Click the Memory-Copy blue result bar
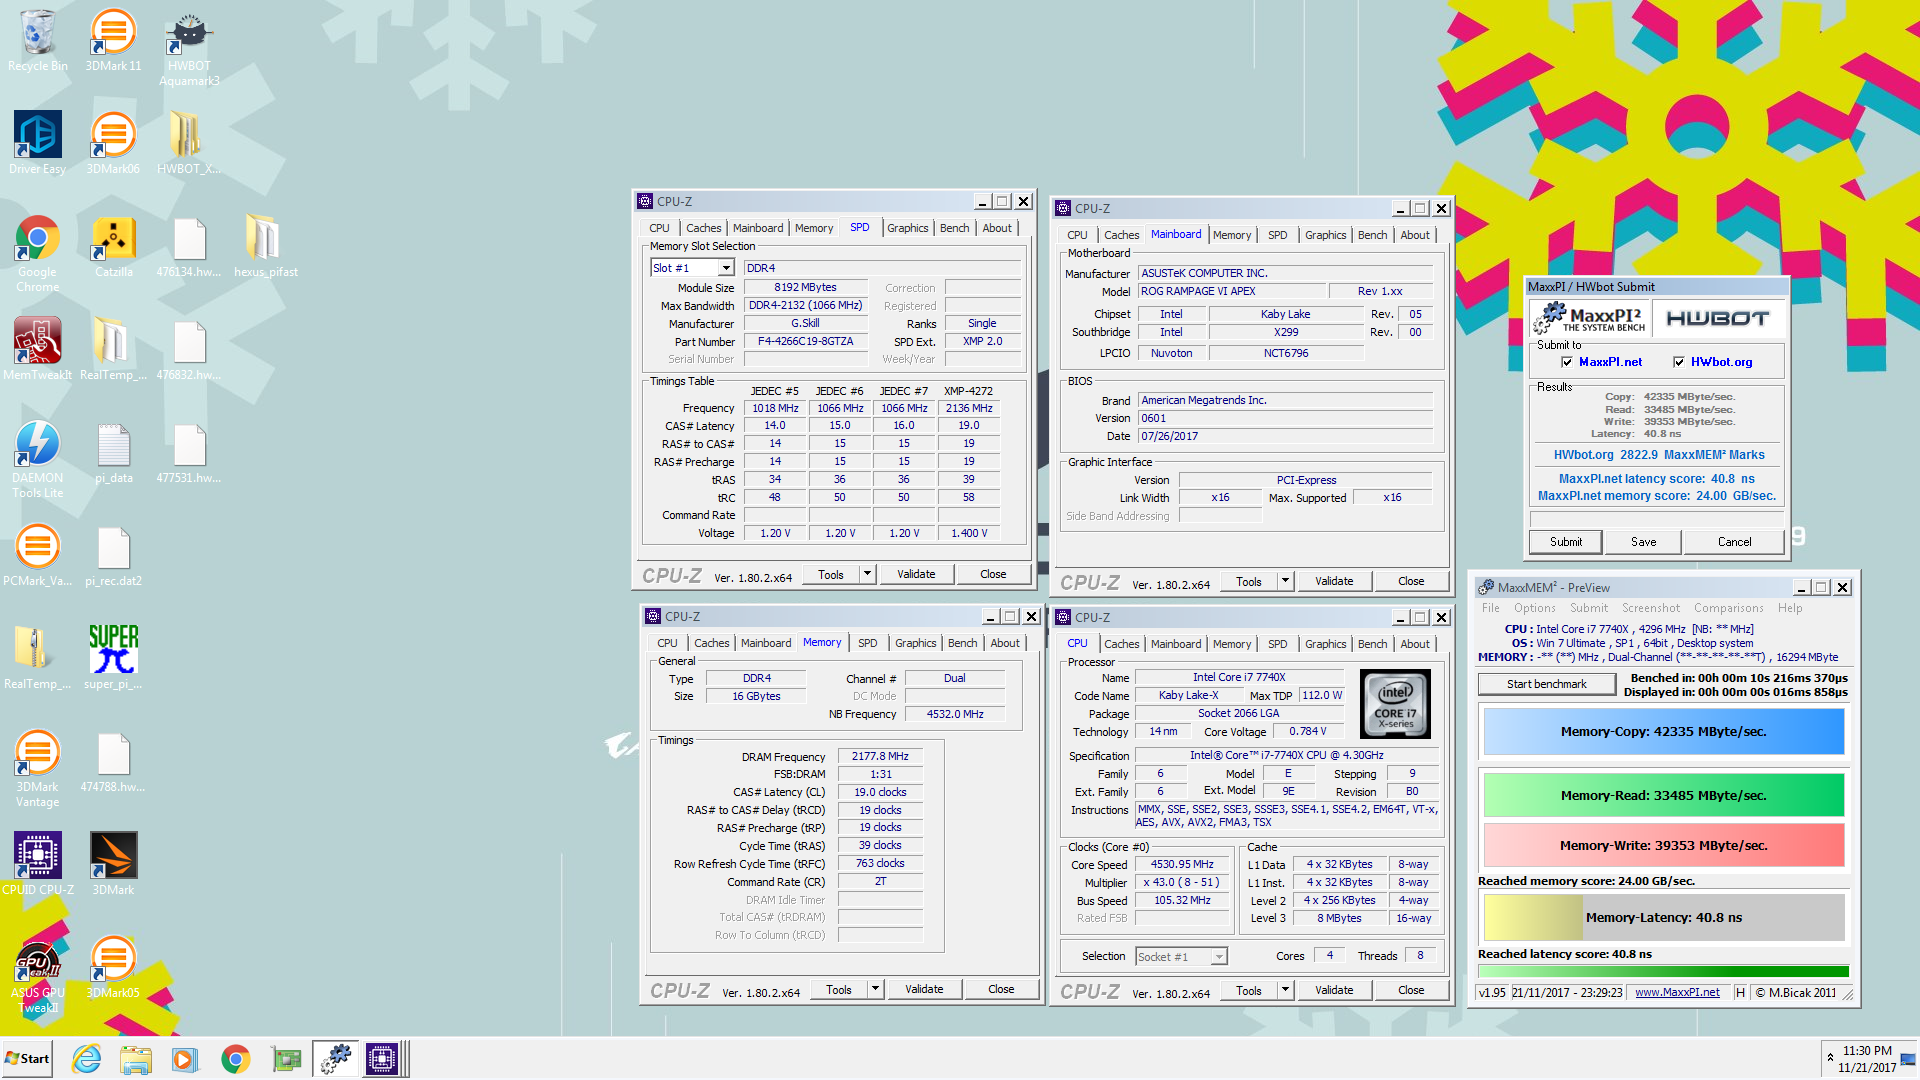Screen dimensions: 1920x1080 click(x=1663, y=731)
